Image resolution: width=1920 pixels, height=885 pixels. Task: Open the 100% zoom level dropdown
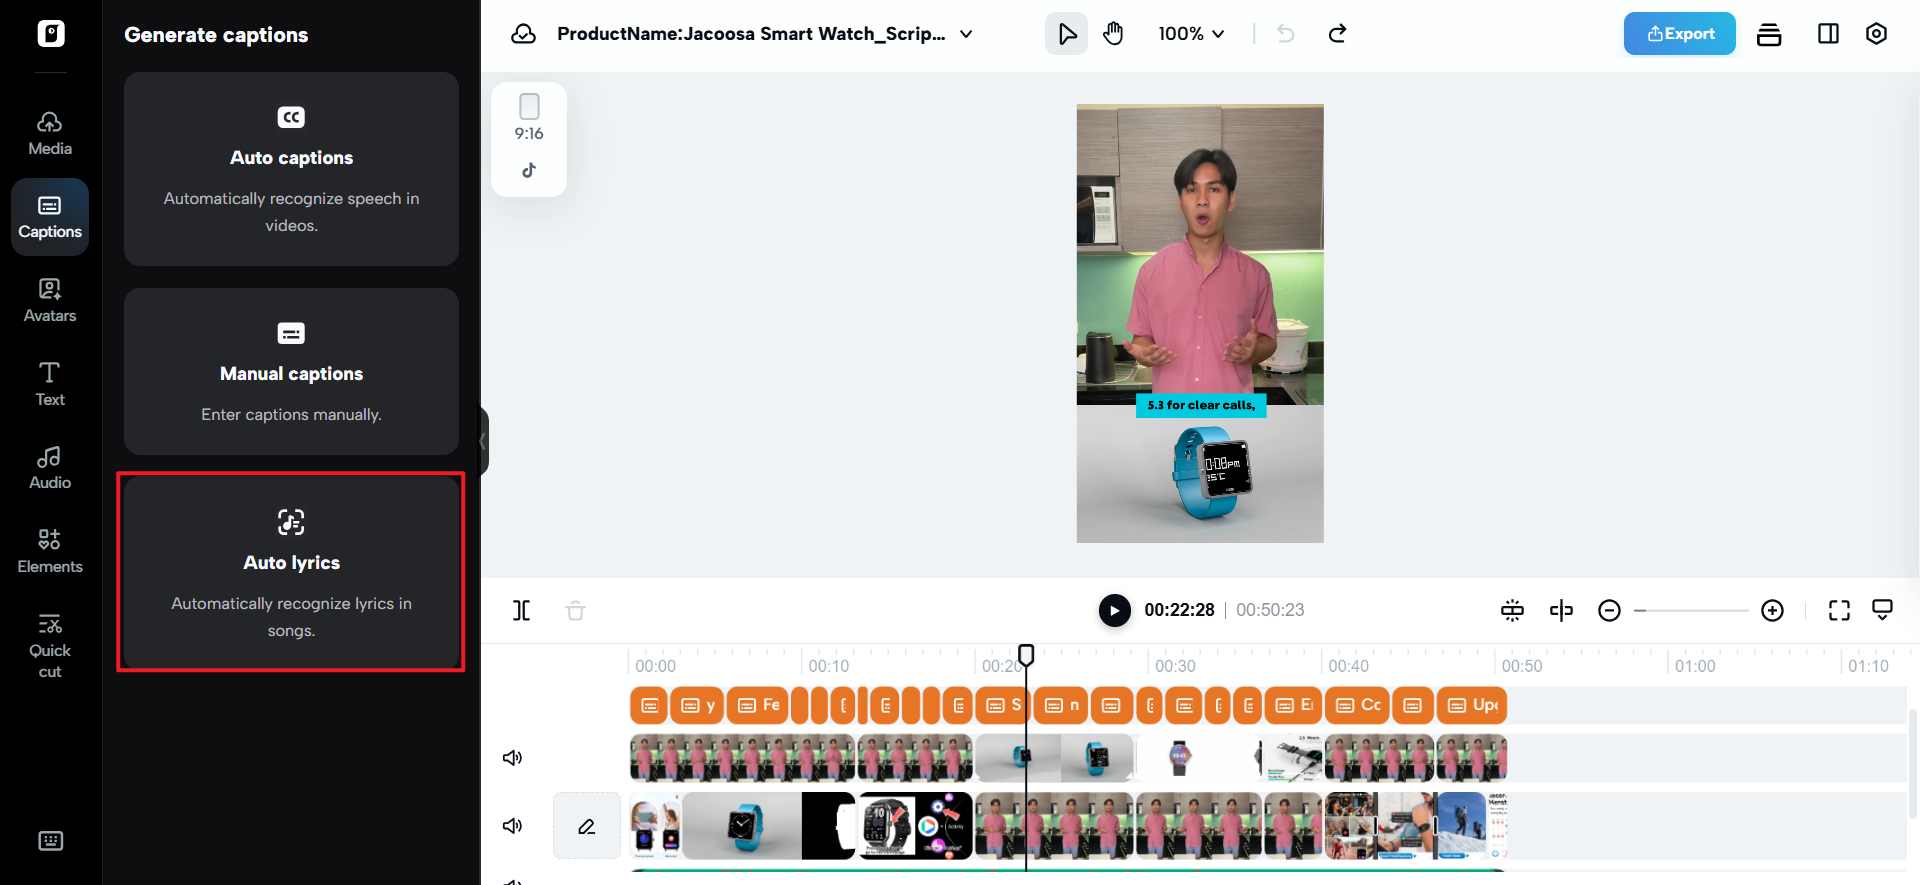tap(1191, 34)
